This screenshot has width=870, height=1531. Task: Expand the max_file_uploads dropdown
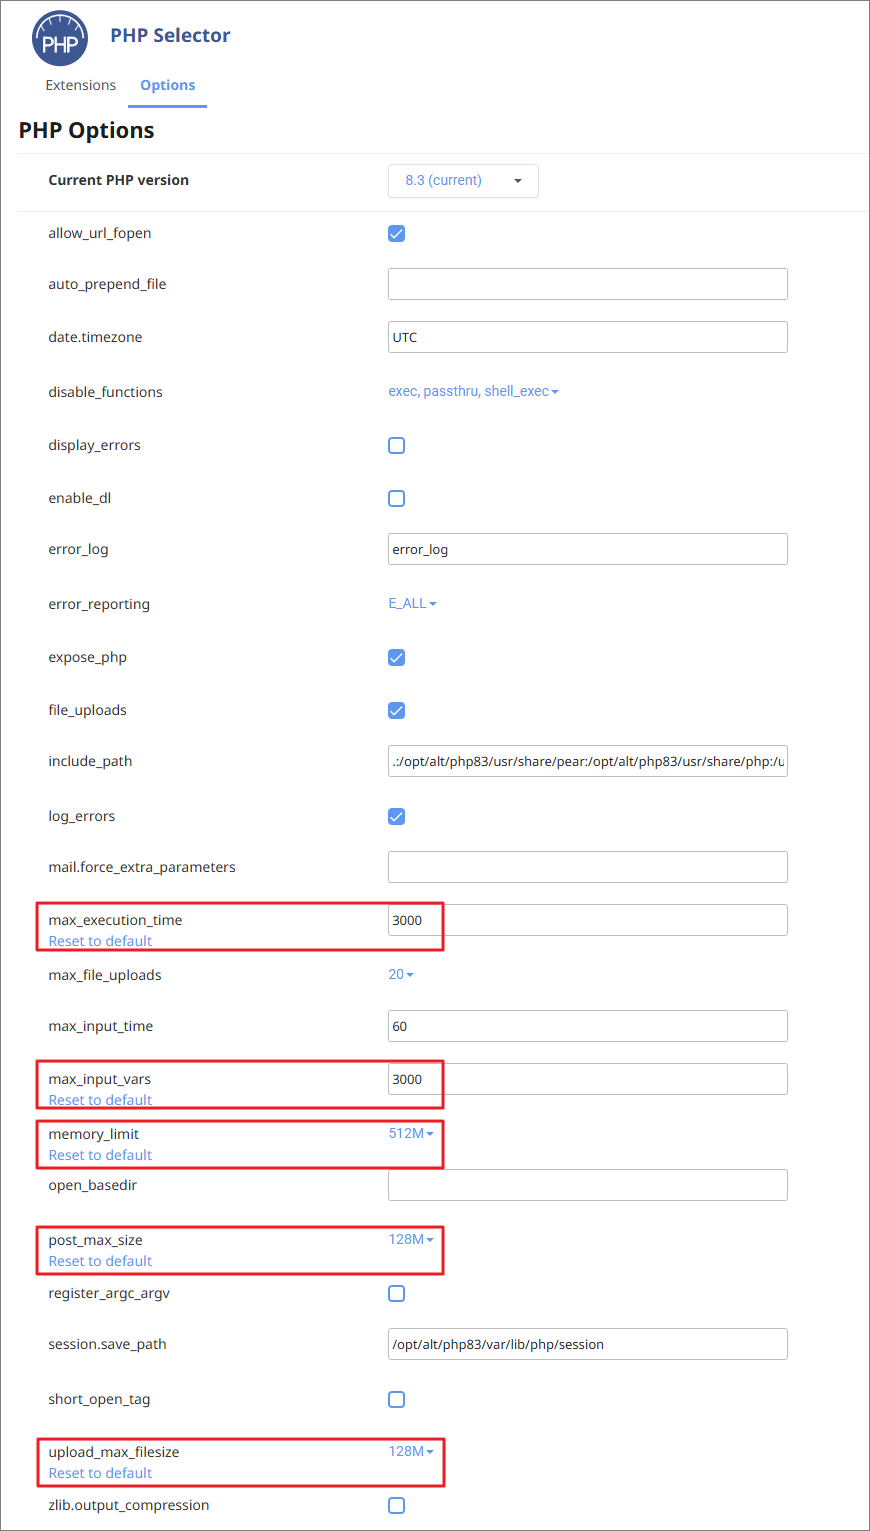pos(400,975)
